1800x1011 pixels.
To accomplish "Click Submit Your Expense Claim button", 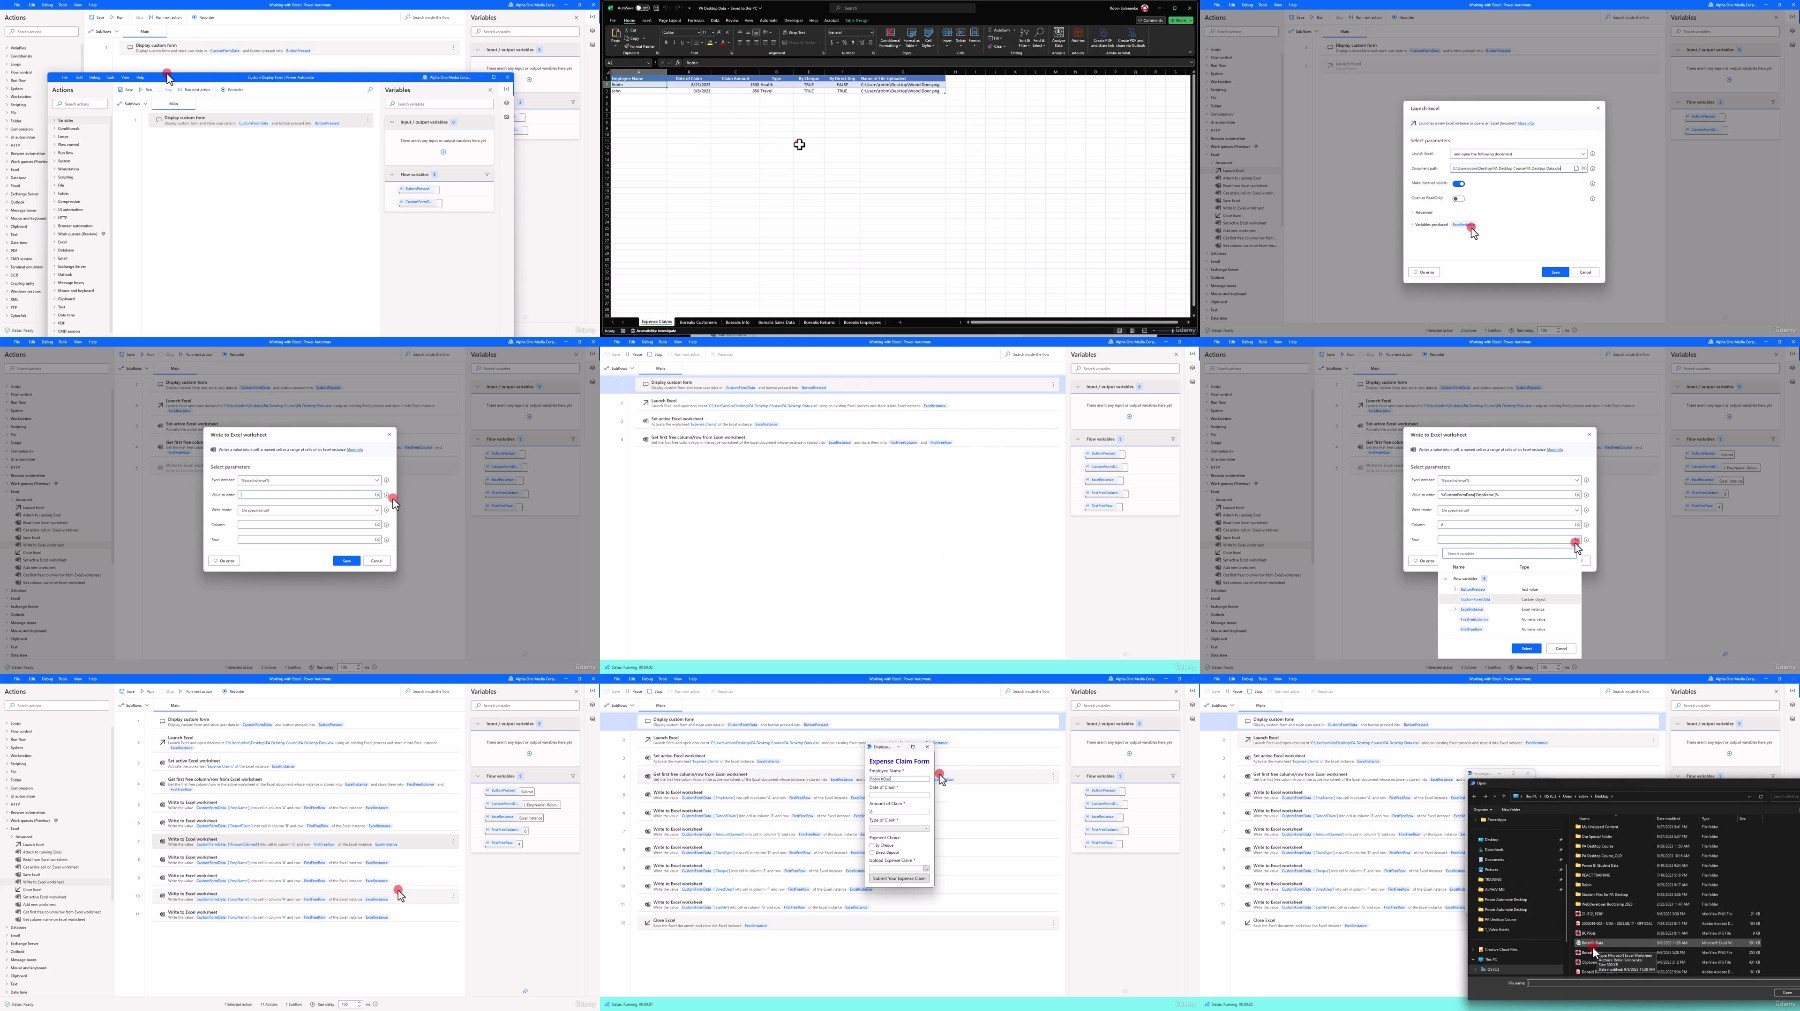I will point(899,878).
